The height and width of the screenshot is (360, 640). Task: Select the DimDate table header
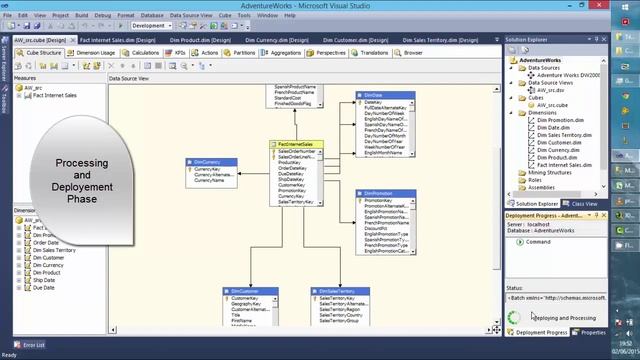pos(385,95)
